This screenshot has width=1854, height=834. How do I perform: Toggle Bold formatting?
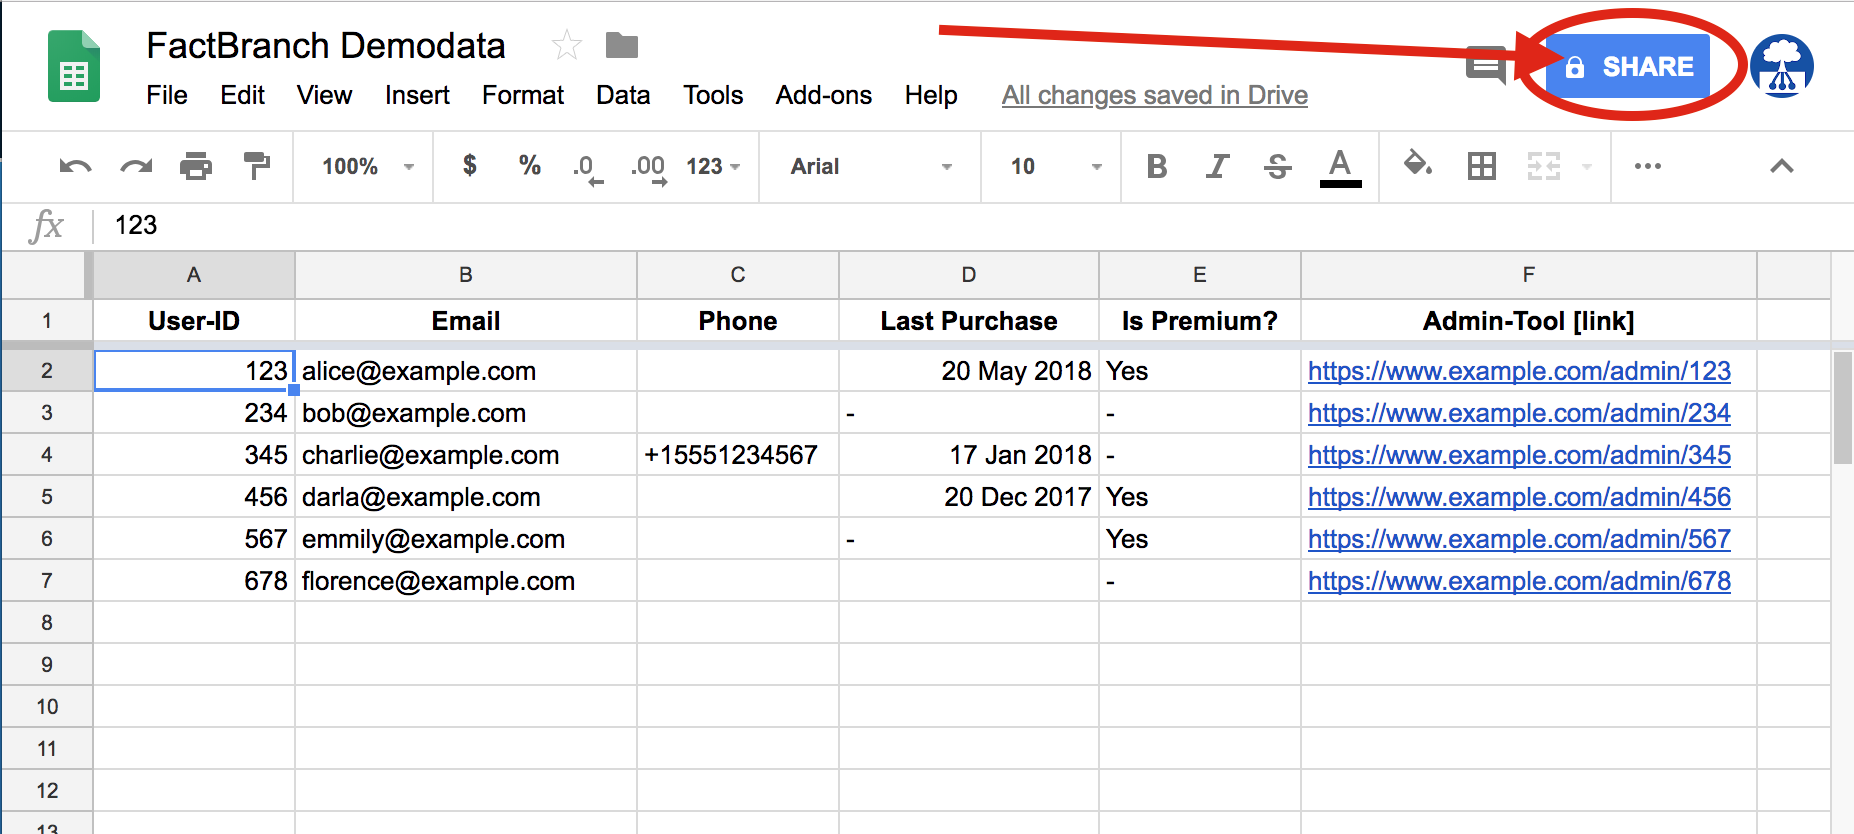(x=1157, y=166)
